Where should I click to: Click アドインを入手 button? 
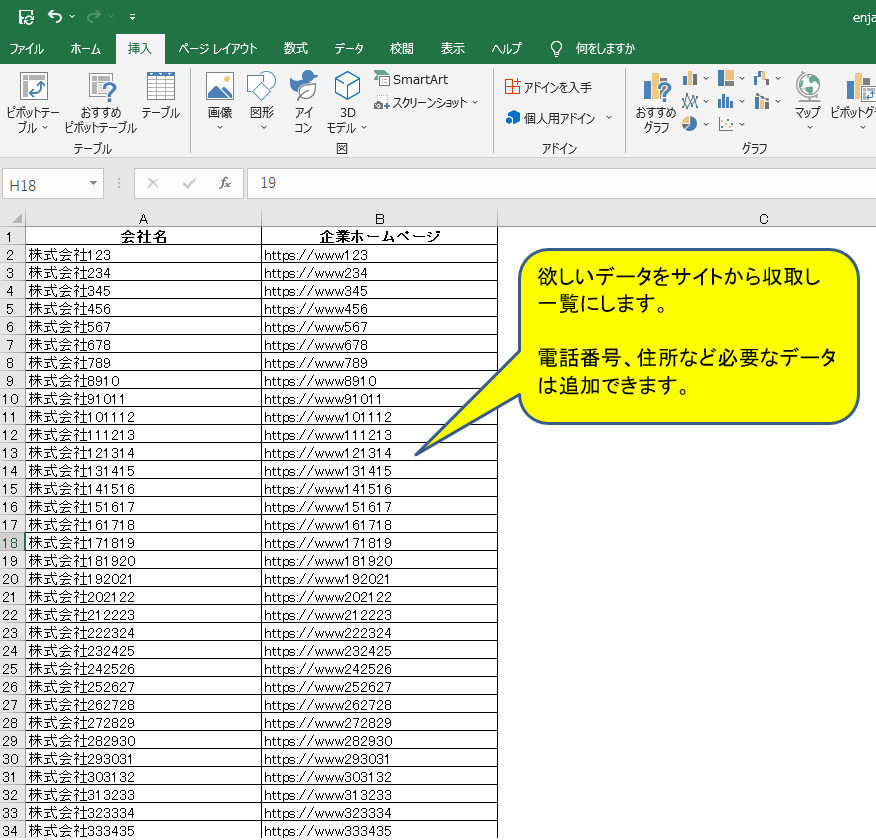(x=548, y=87)
